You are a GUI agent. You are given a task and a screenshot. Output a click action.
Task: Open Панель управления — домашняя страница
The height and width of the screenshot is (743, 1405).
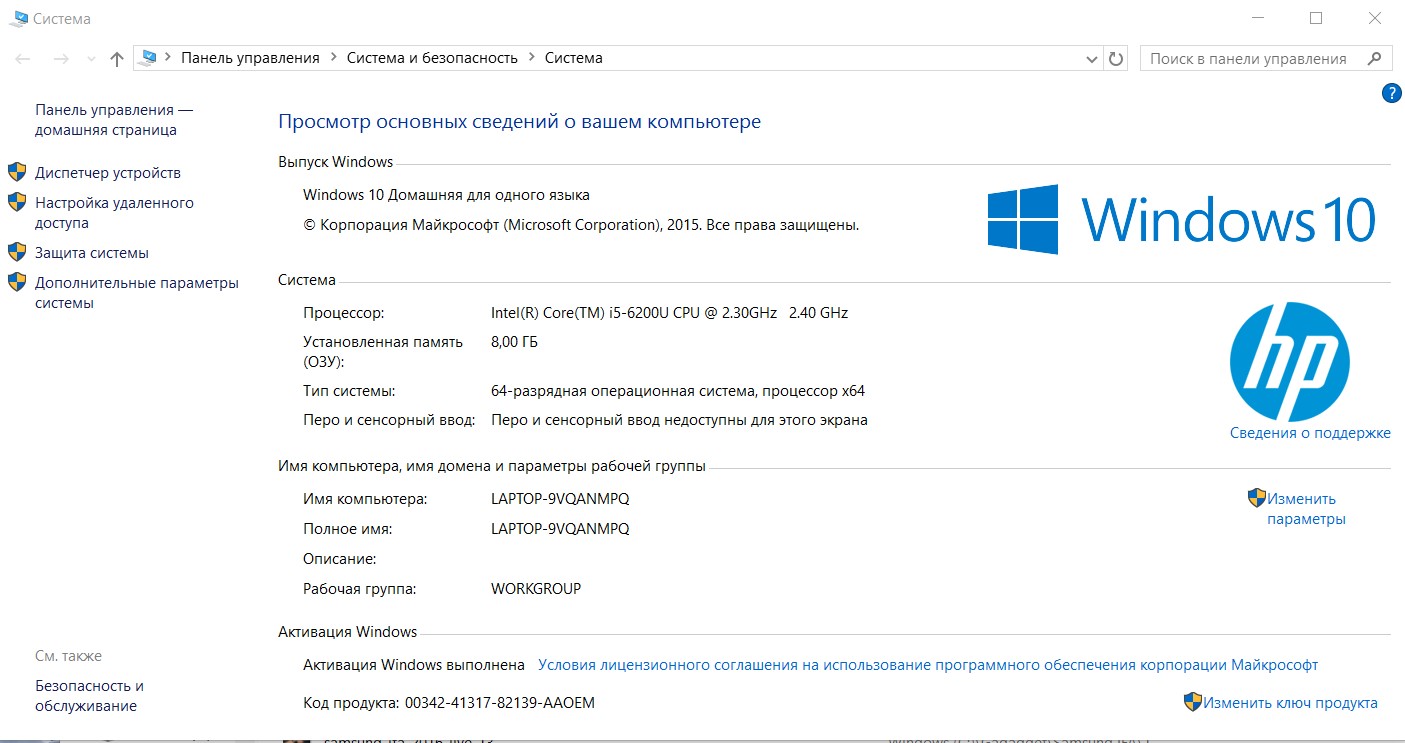[x=114, y=120]
